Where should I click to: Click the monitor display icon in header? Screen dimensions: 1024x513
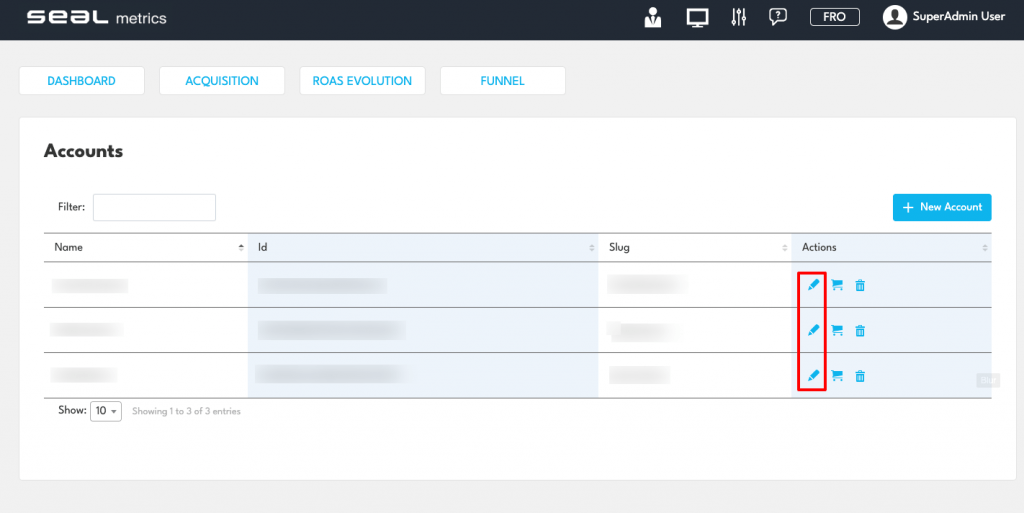697,17
